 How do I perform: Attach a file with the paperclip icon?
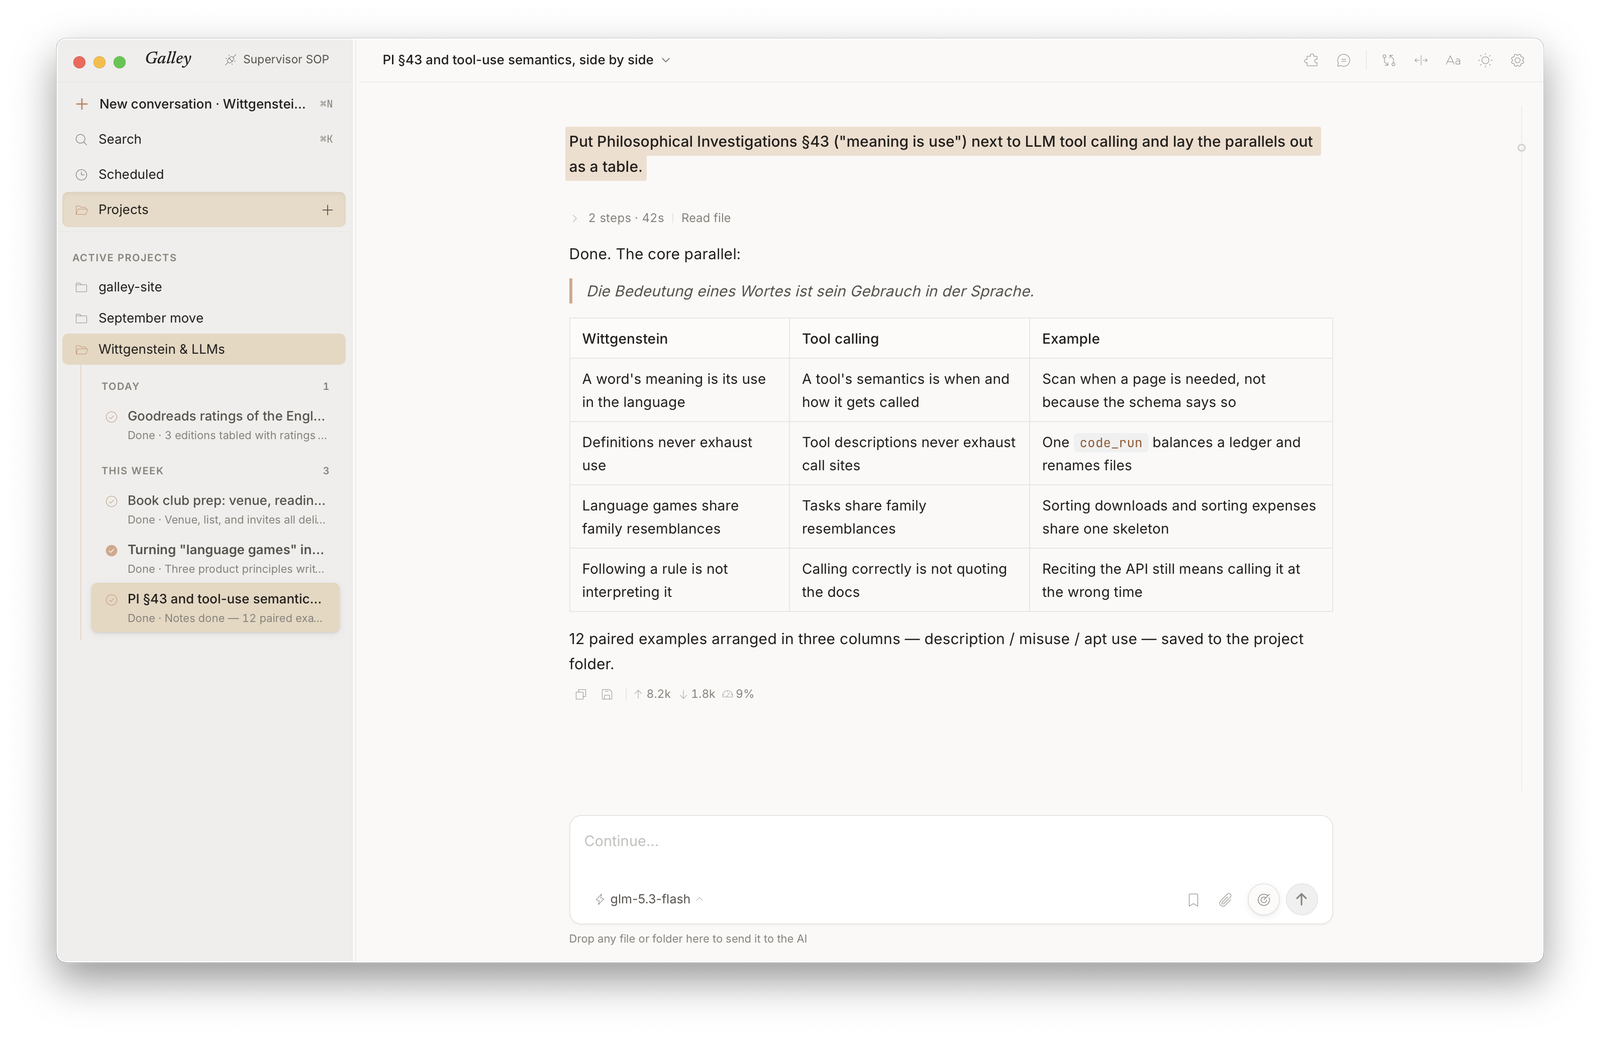[x=1225, y=900]
